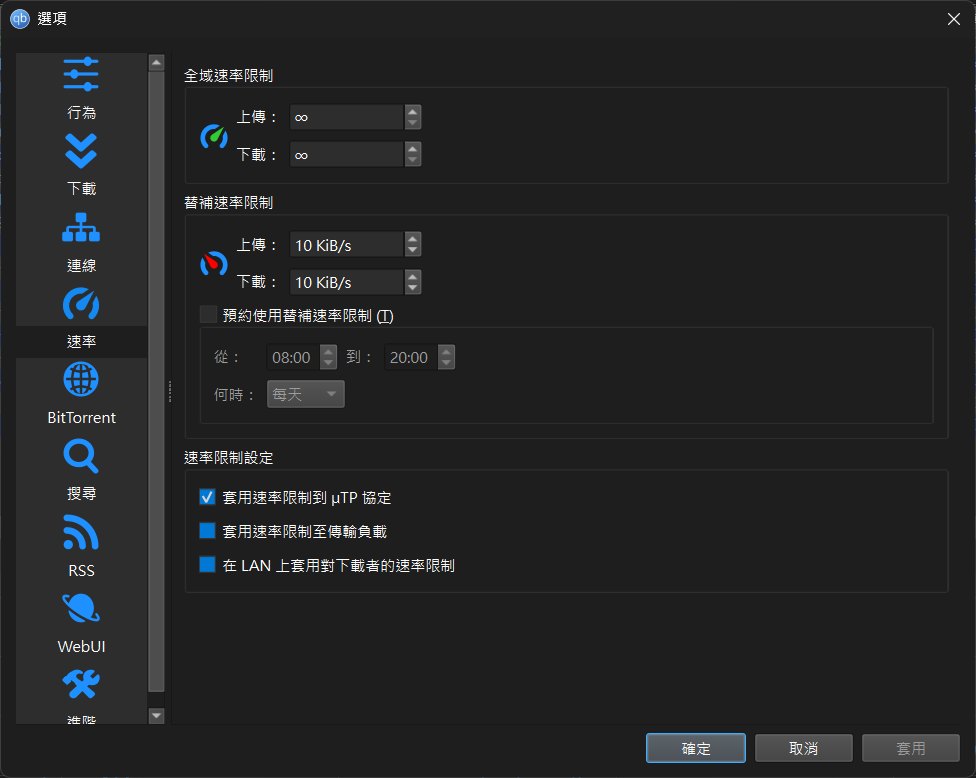Click the splitter handle beside the sidebar
The width and height of the screenshot is (976, 778).
169,391
